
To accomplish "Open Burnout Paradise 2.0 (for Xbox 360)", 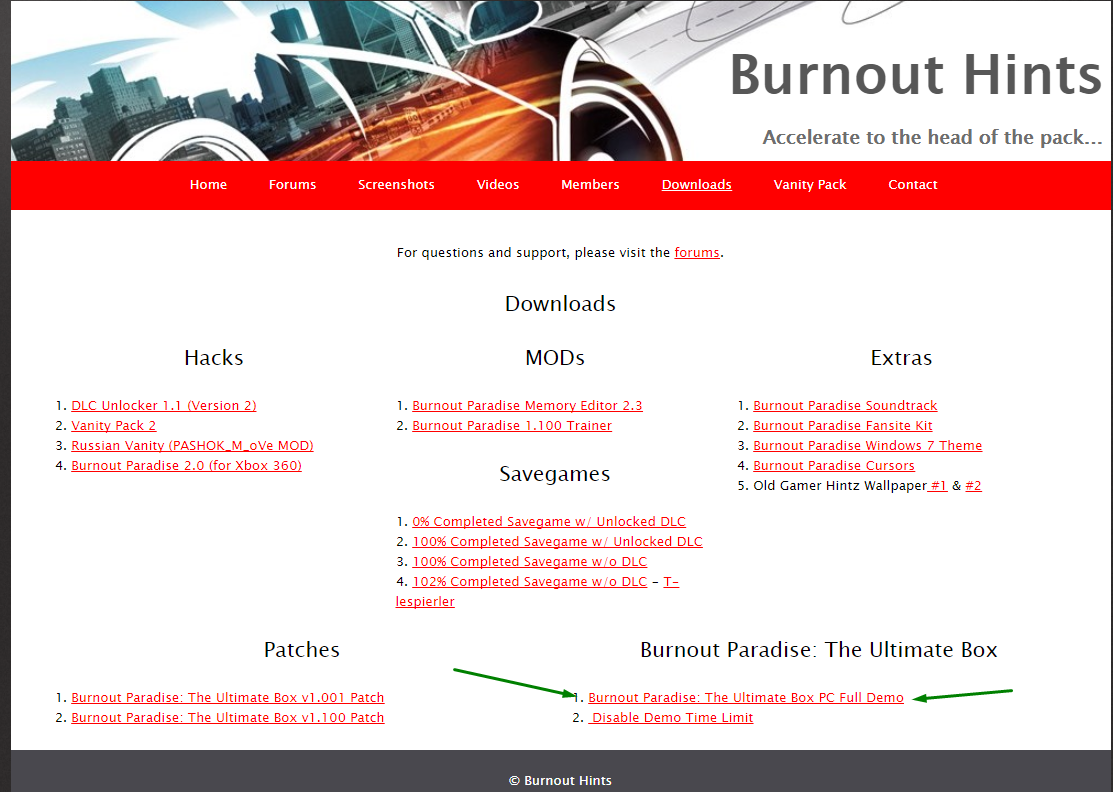I will click(x=187, y=466).
